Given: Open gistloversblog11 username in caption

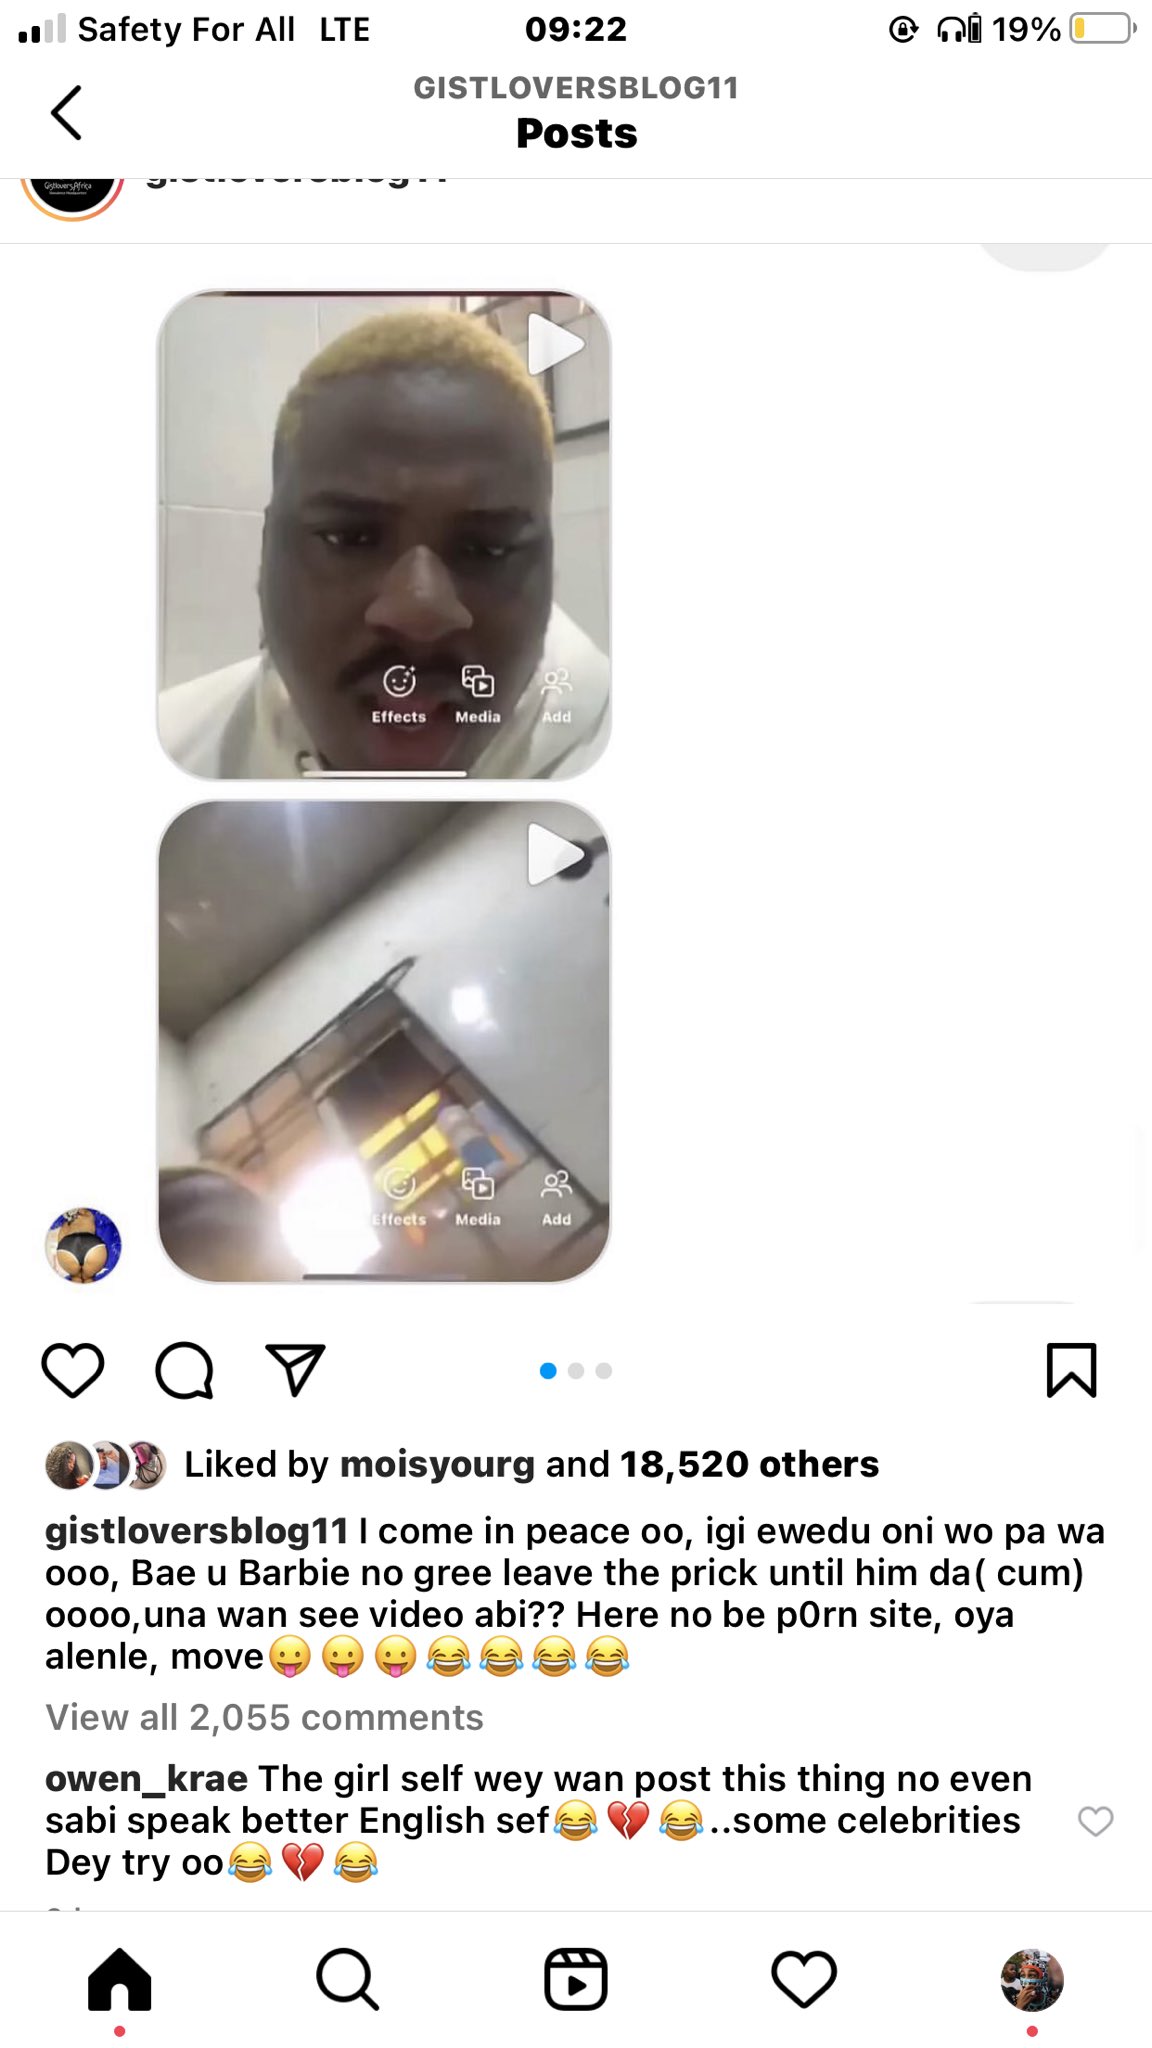Looking at the screenshot, I should tap(196, 1531).
